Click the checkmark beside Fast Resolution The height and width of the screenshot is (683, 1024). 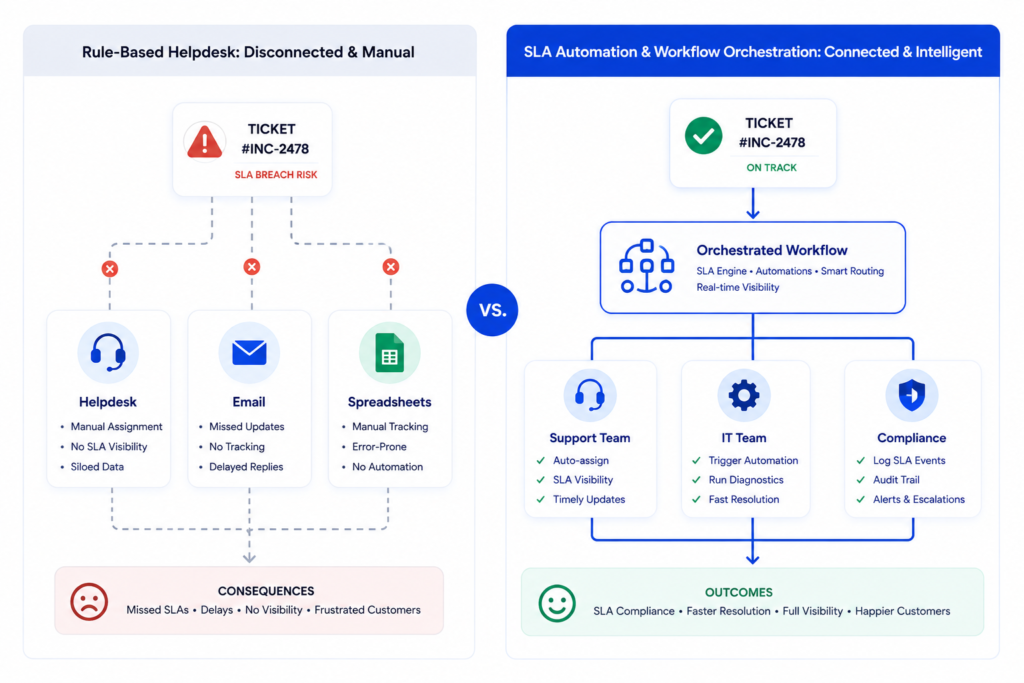[x=696, y=500]
